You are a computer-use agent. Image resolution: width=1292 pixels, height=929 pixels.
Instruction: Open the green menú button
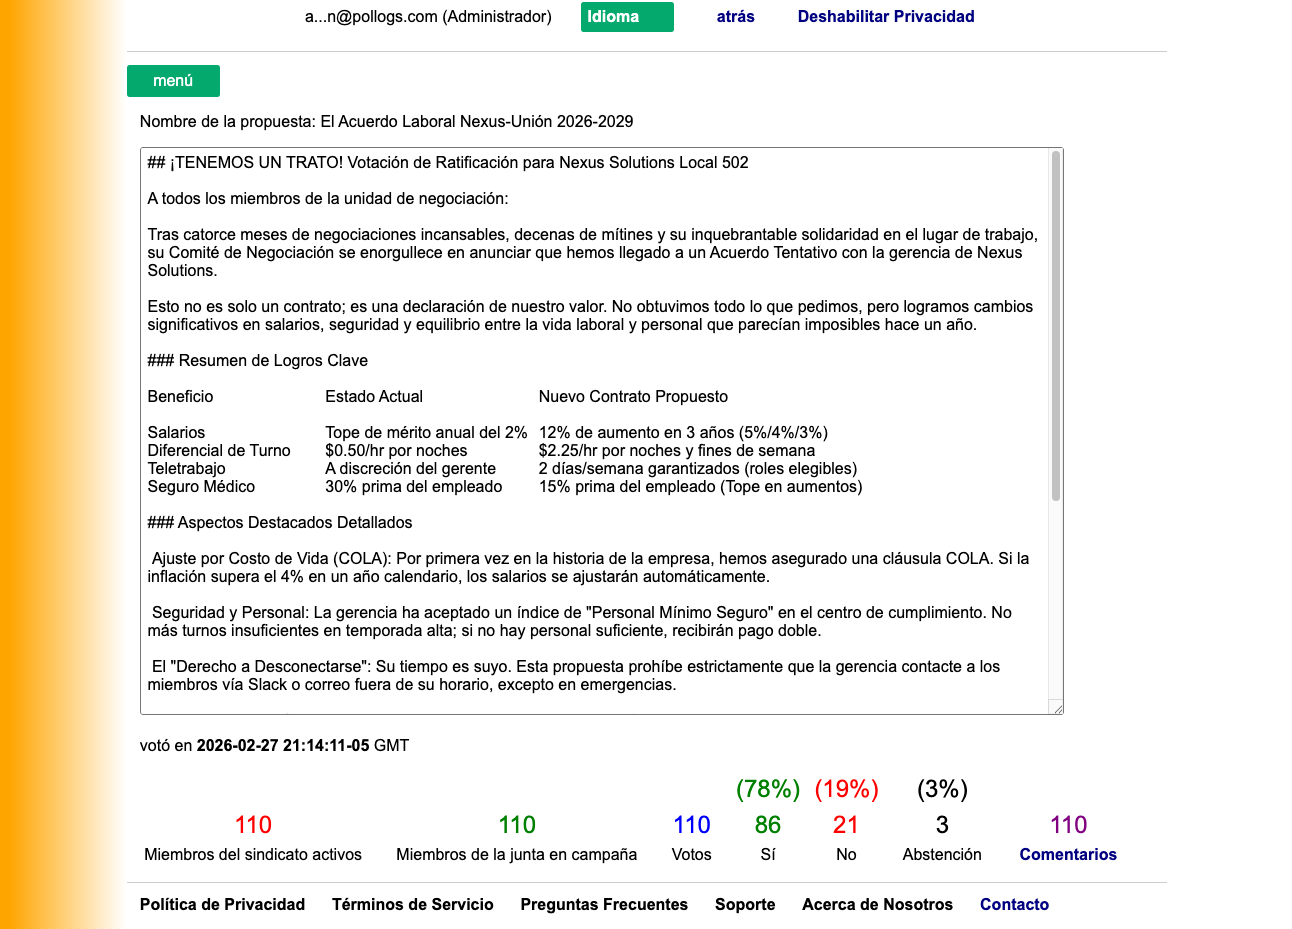tap(173, 81)
